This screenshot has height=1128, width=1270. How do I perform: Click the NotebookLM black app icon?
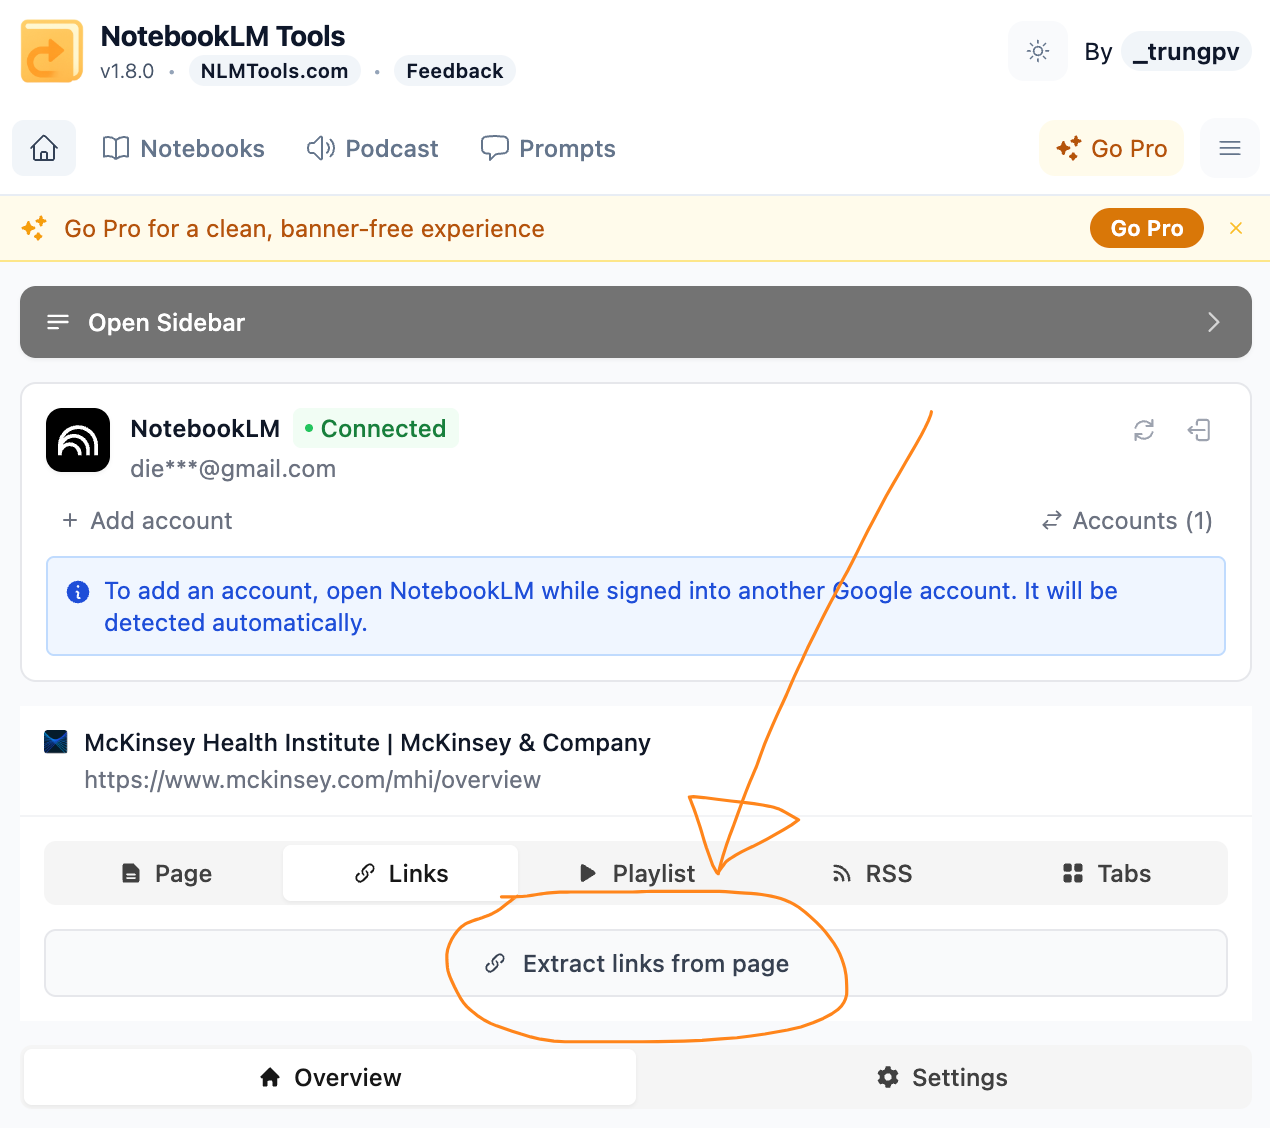click(x=78, y=440)
